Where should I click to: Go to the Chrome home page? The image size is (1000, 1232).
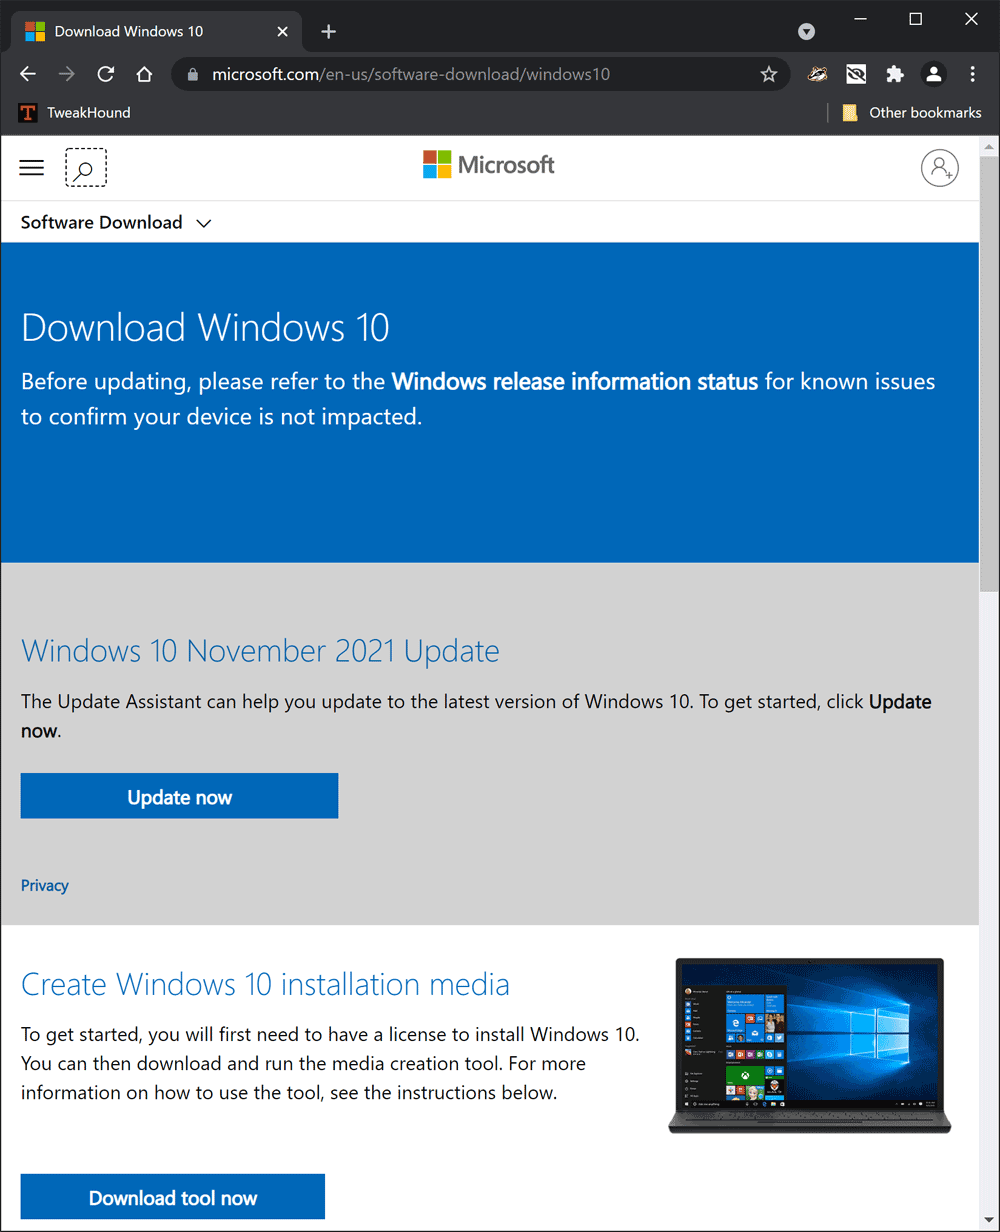(144, 74)
